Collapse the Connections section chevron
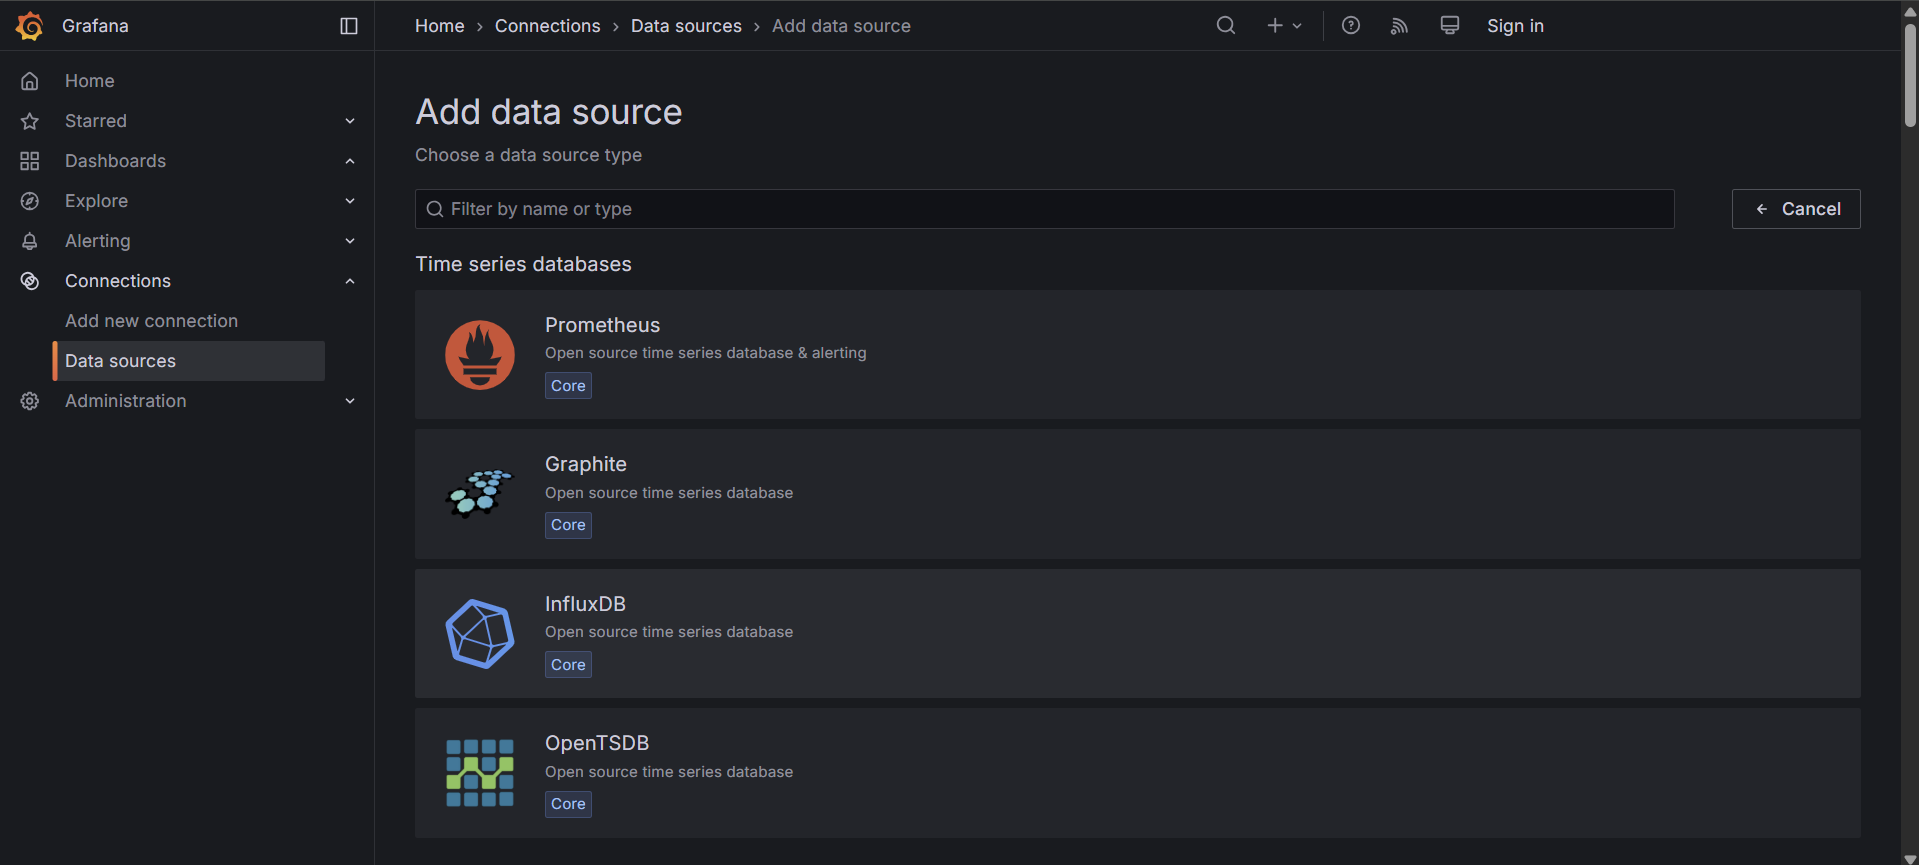The image size is (1919, 865). [x=350, y=281]
